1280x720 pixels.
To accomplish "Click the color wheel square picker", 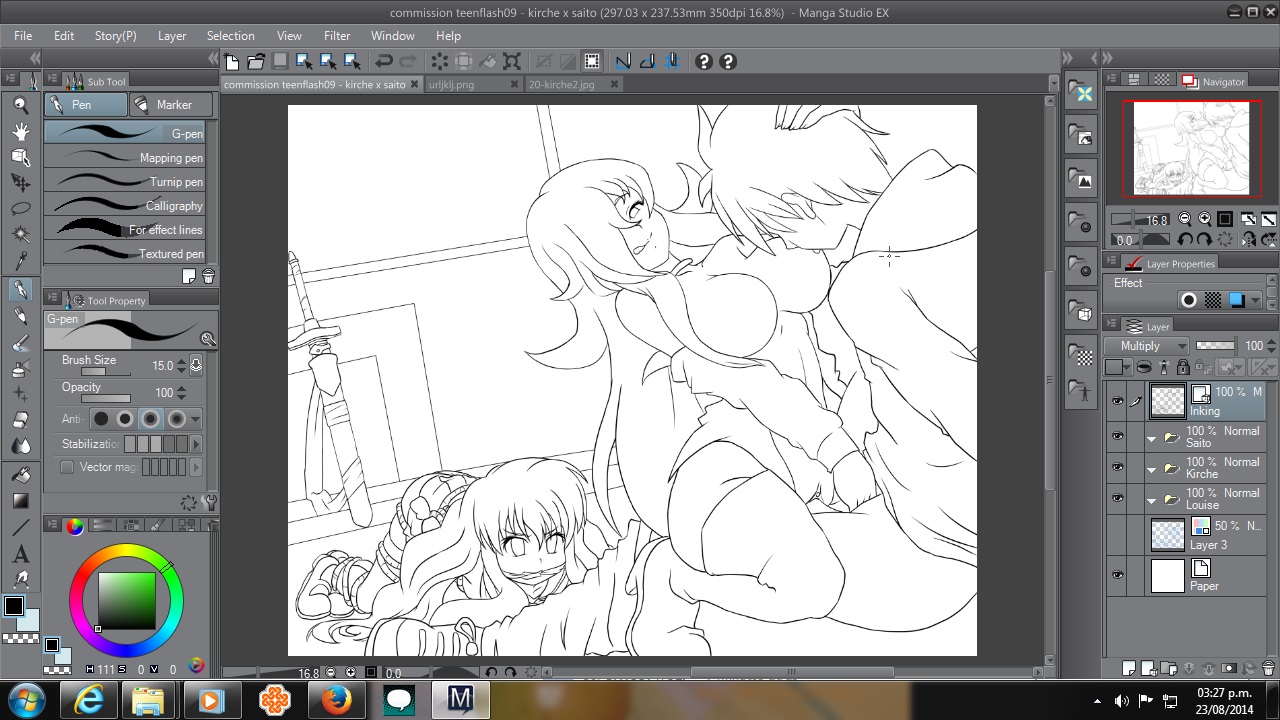I will point(126,600).
